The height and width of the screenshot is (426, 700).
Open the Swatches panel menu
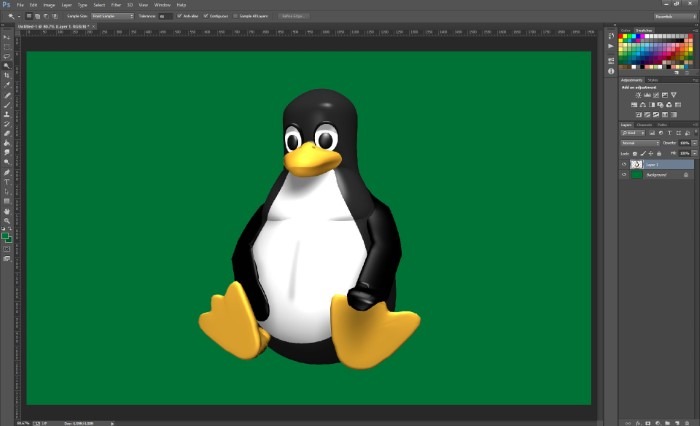695,30
